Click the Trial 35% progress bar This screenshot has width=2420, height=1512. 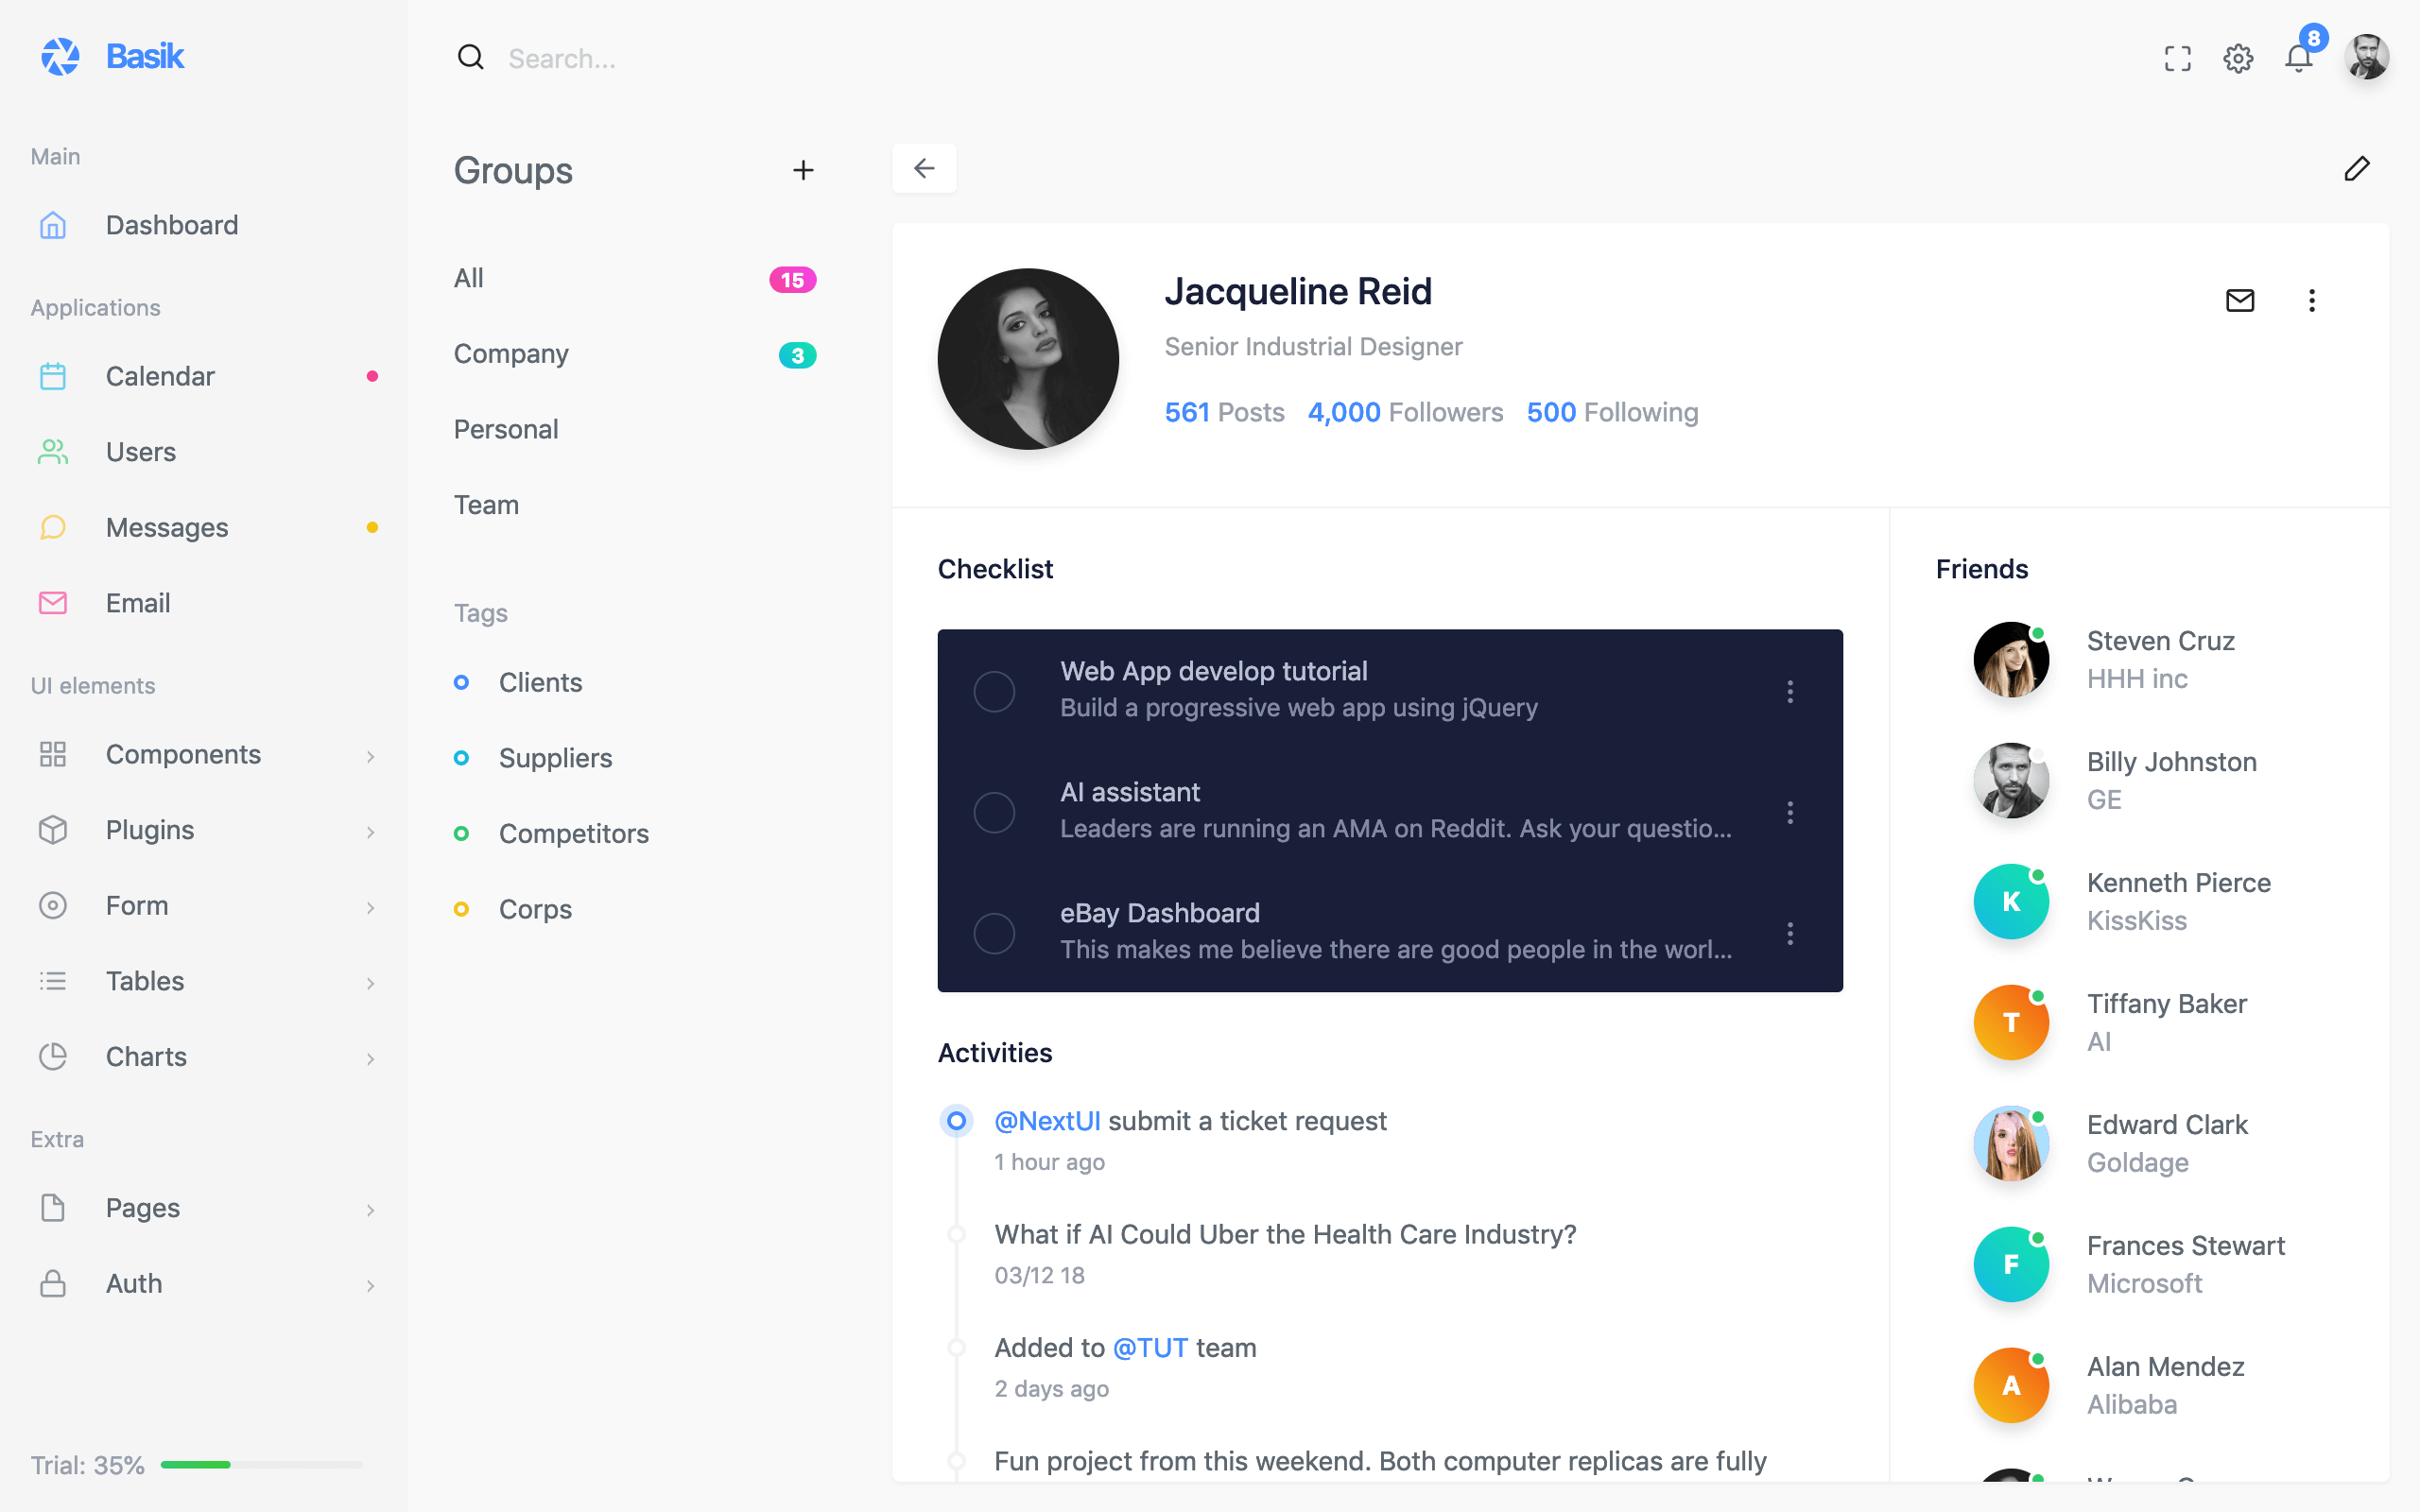[261, 1464]
